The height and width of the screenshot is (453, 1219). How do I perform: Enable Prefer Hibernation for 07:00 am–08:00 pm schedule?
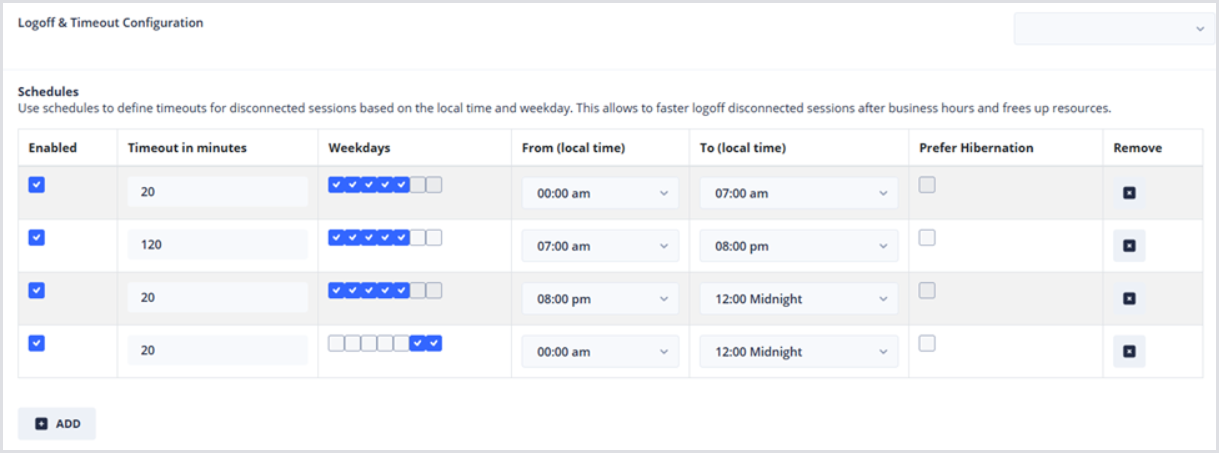(x=927, y=238)
